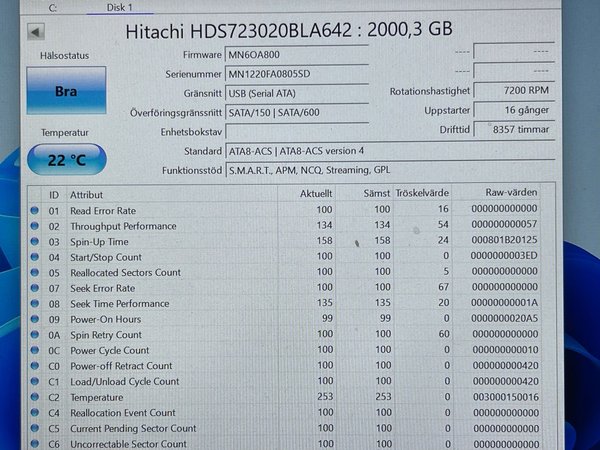
Task: Click the blue Bra health status button
Action: pyautogui.click(x=66, y=91)
